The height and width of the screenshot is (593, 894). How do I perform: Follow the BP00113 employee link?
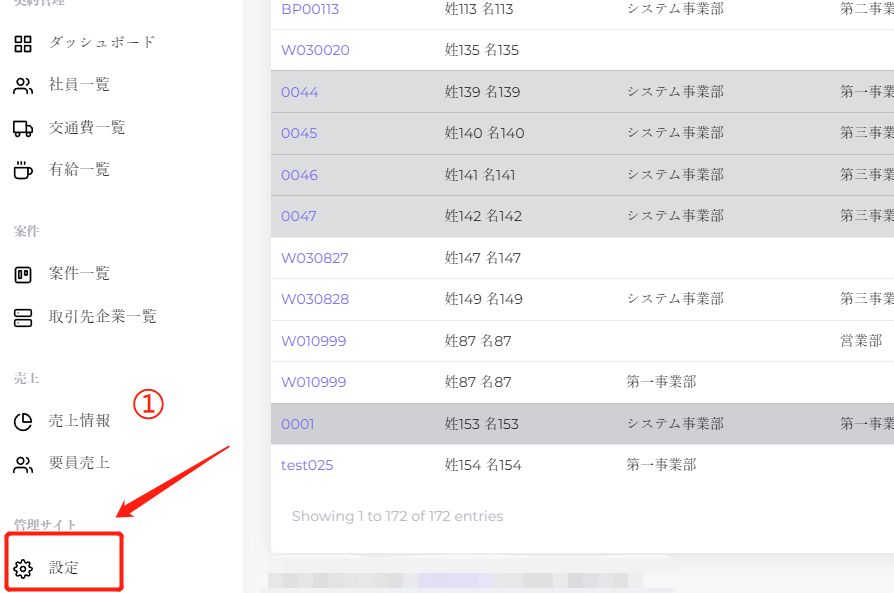tap(309, 9)
